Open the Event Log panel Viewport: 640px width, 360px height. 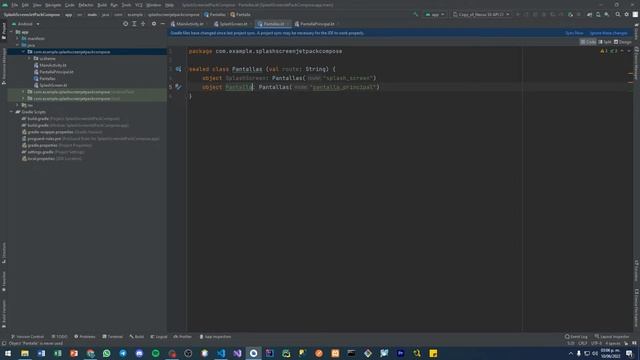coord(576,337)
